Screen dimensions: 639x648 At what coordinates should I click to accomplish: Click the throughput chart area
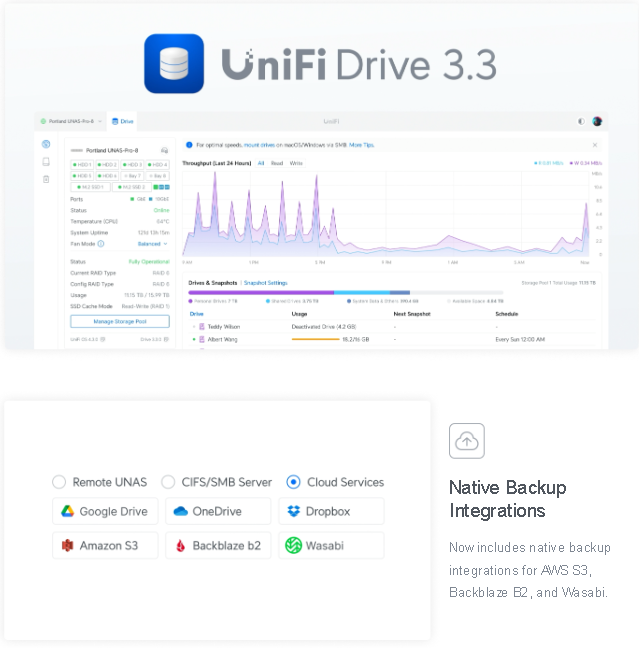tap(386, 214)
